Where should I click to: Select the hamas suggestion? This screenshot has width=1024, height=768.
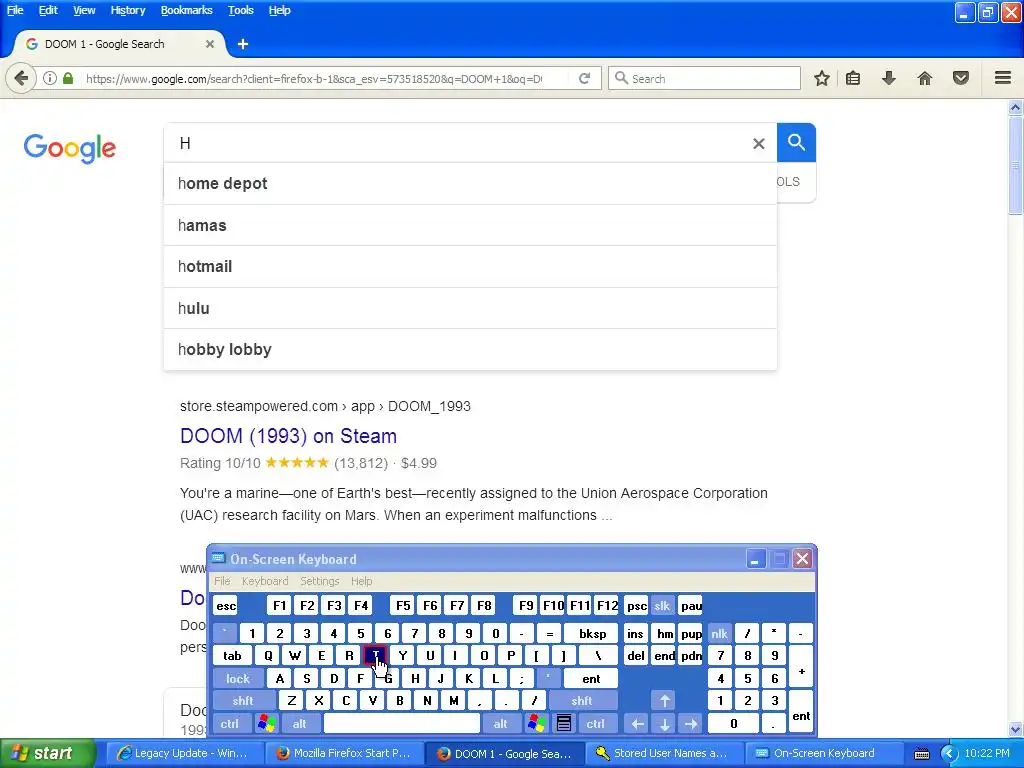point(470,225)
